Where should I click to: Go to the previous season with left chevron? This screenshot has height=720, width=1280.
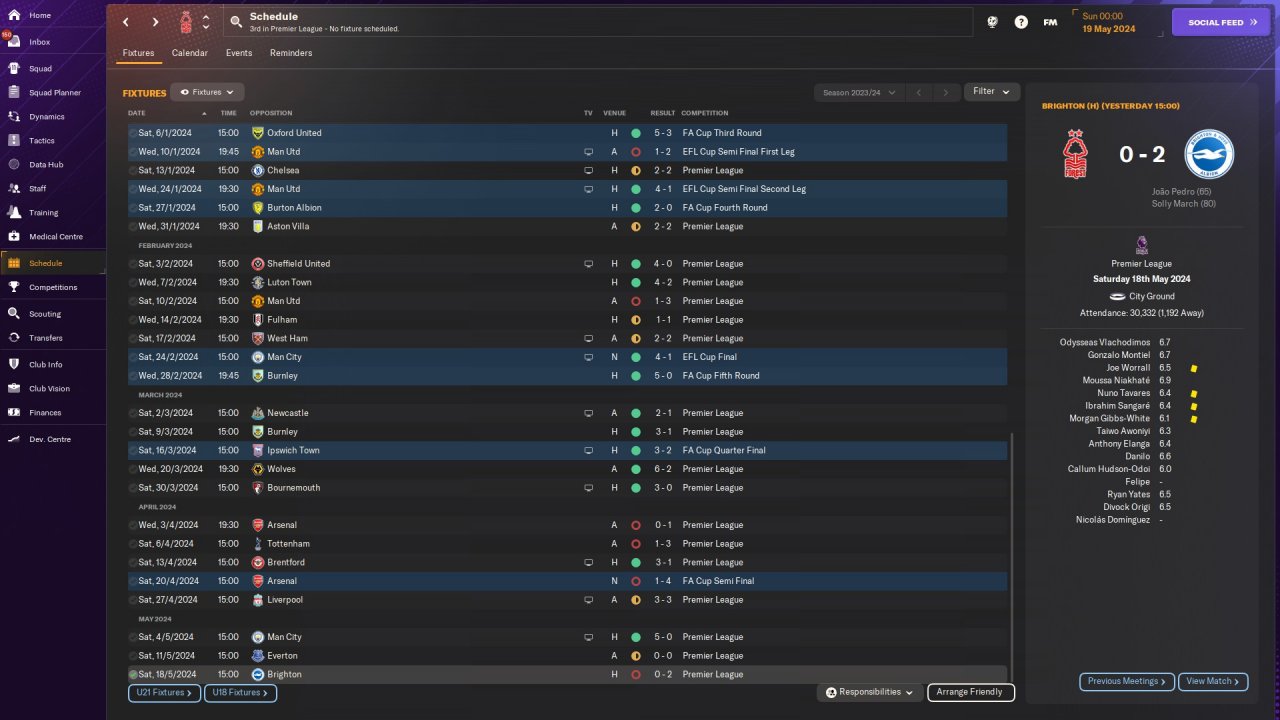pos(919,93)
